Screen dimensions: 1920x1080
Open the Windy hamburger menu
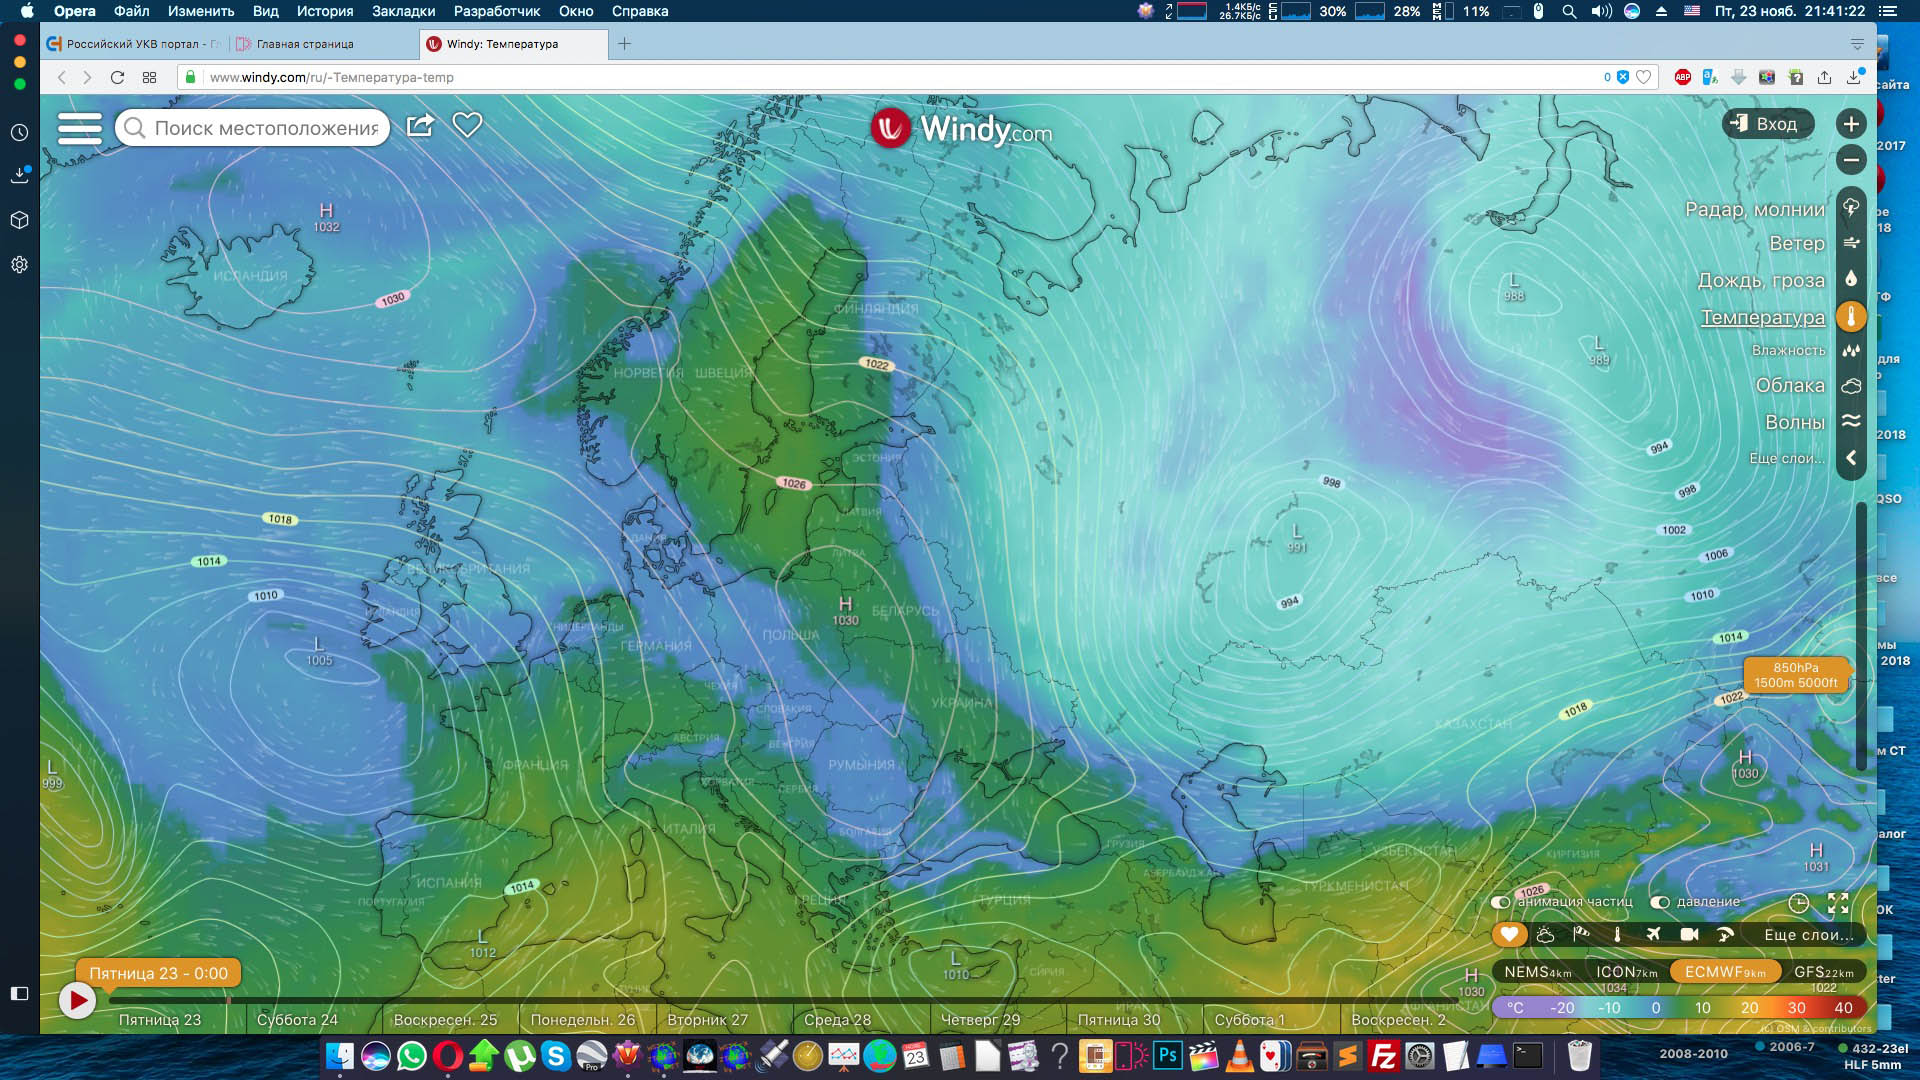point(80,128)
